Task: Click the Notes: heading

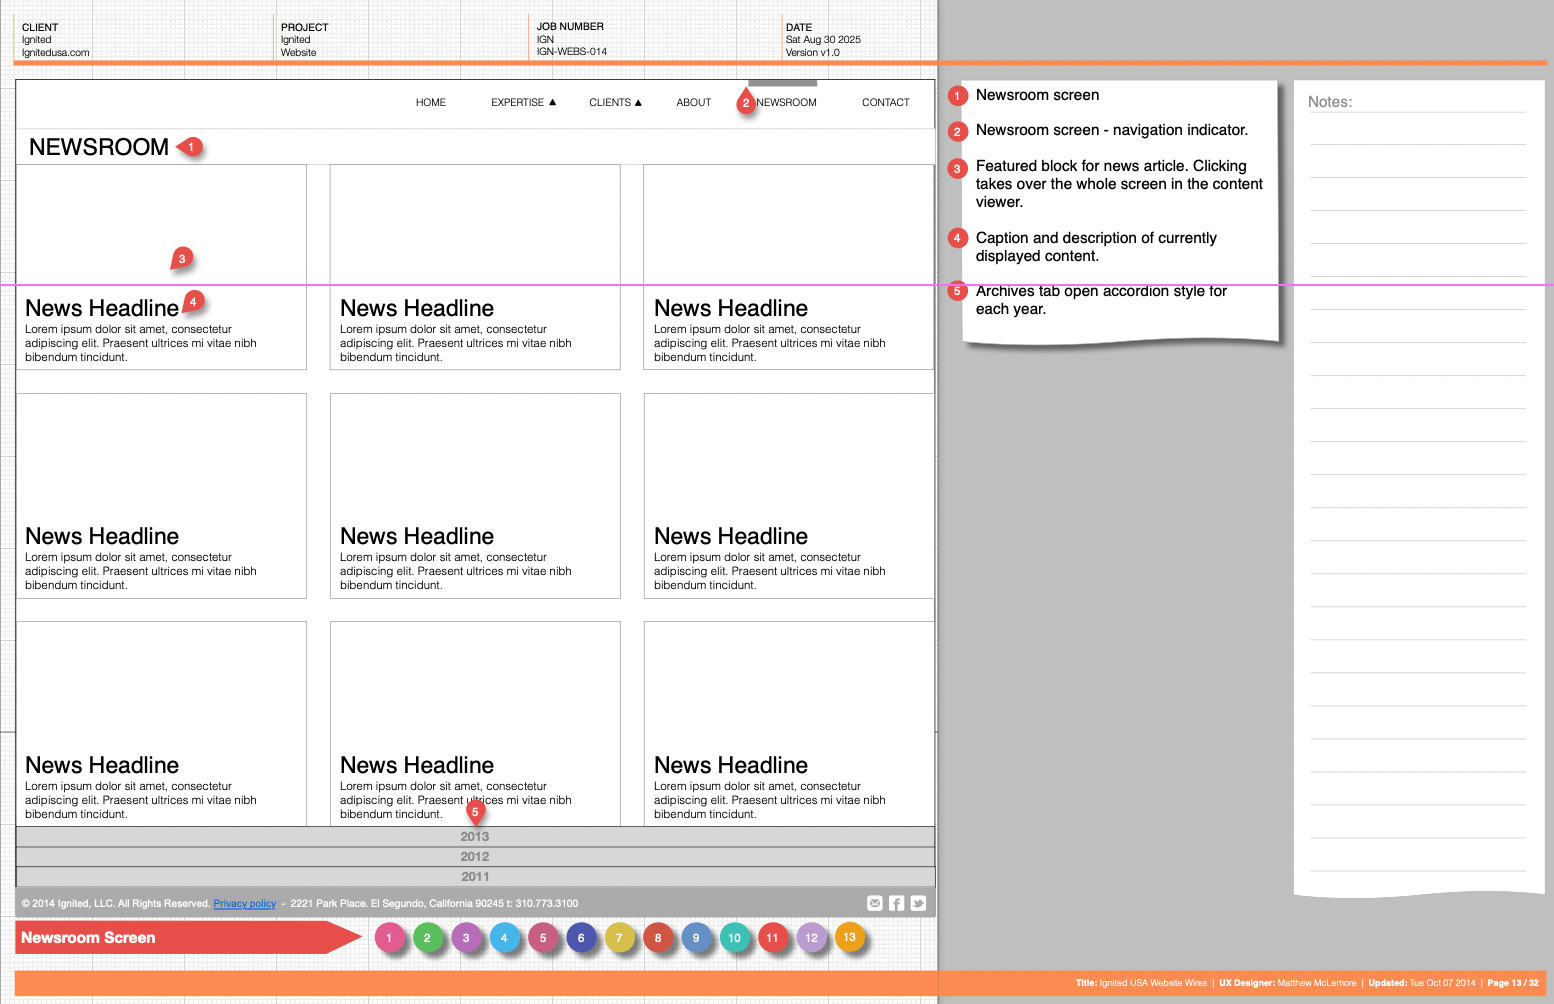Action: (x=1330, y=102)
